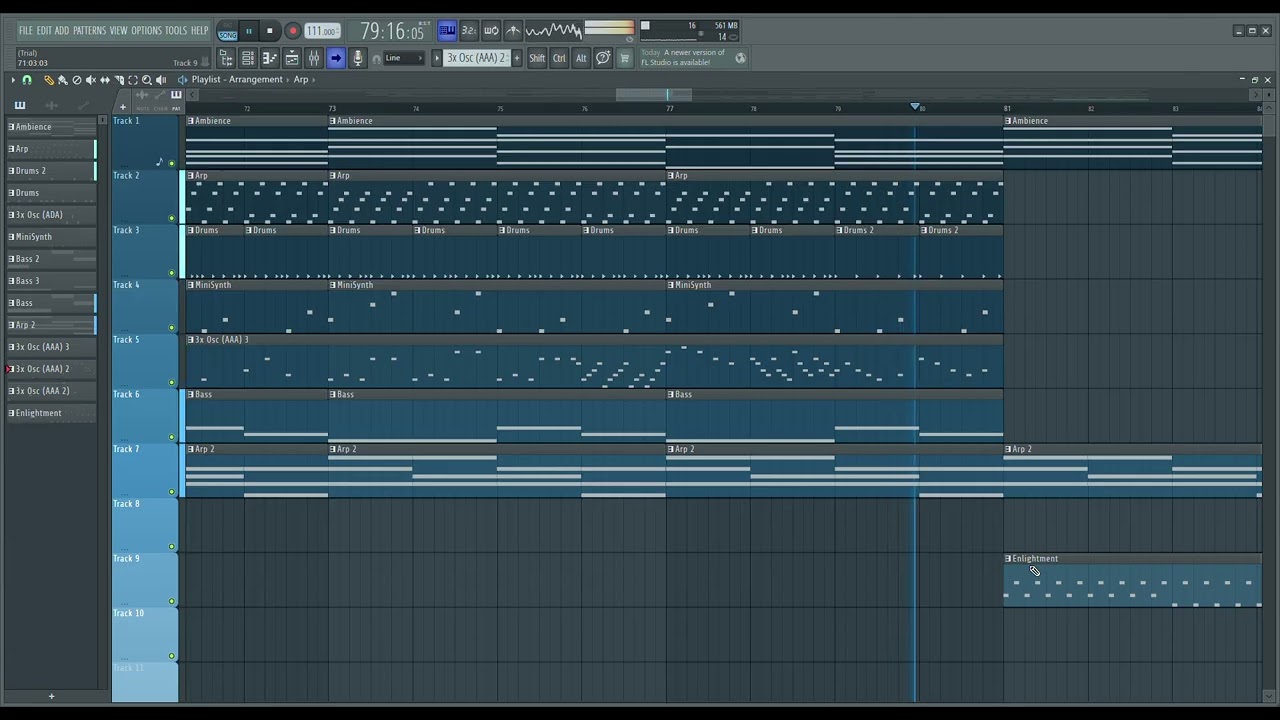Toggle typing keyboard to piano button
1280x720 pixels.
(447, 31)
